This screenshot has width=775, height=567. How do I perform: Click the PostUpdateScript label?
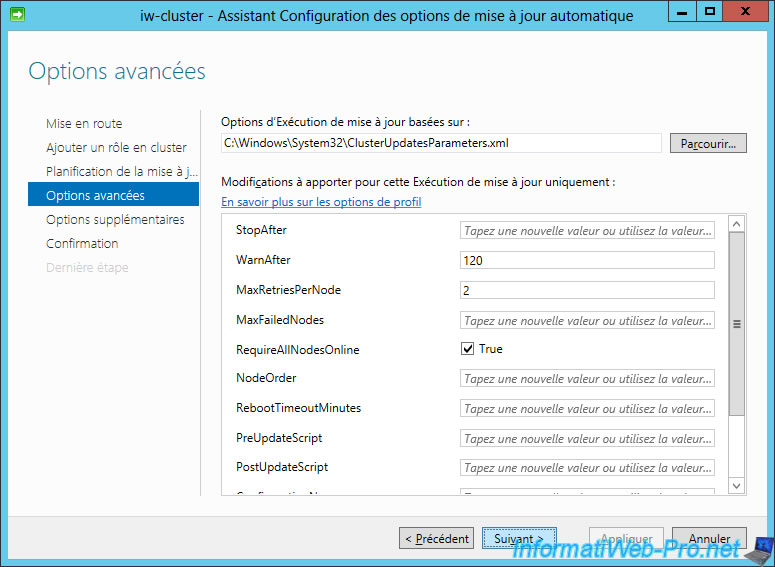click(x=282, y=467)
